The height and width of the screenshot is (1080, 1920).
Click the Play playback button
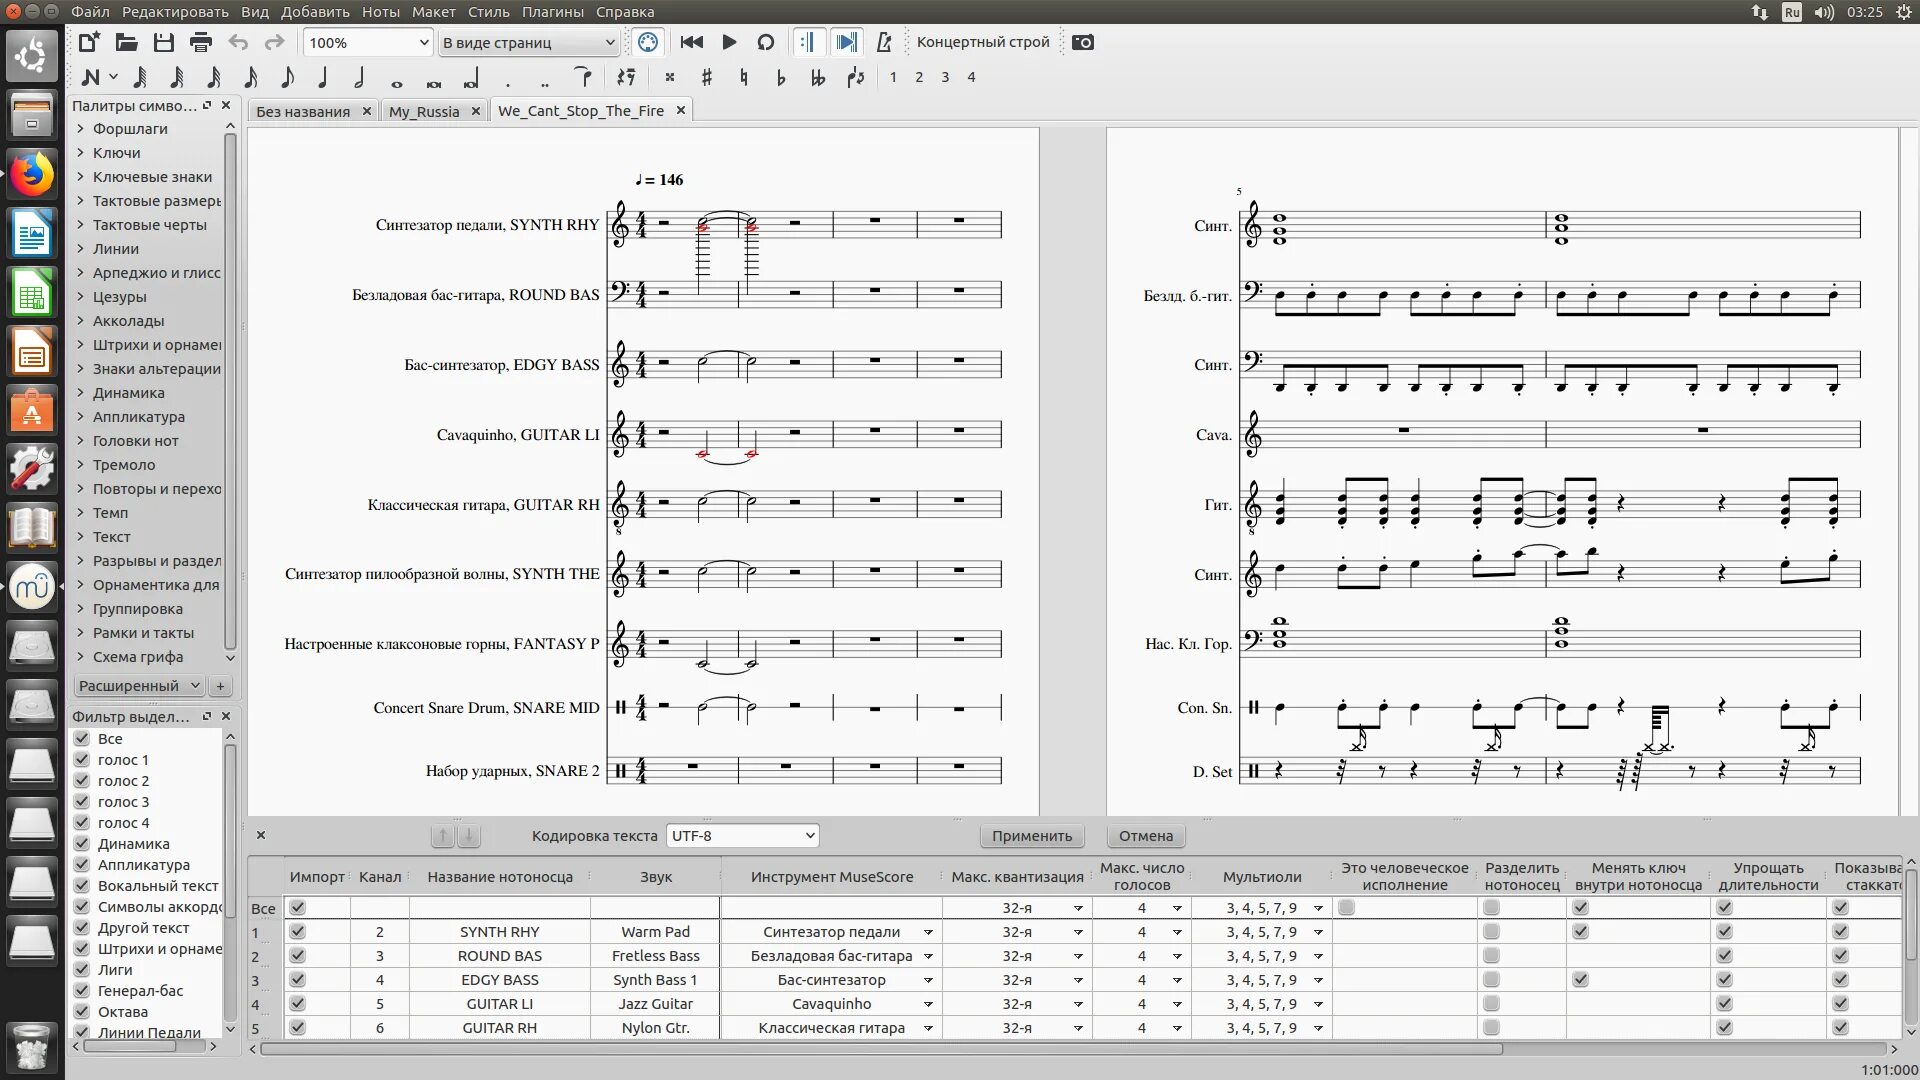coord(729,42)
